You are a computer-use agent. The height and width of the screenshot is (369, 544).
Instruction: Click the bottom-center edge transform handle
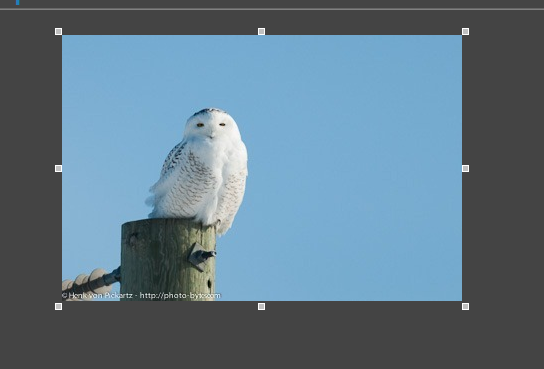pos(262,307)
